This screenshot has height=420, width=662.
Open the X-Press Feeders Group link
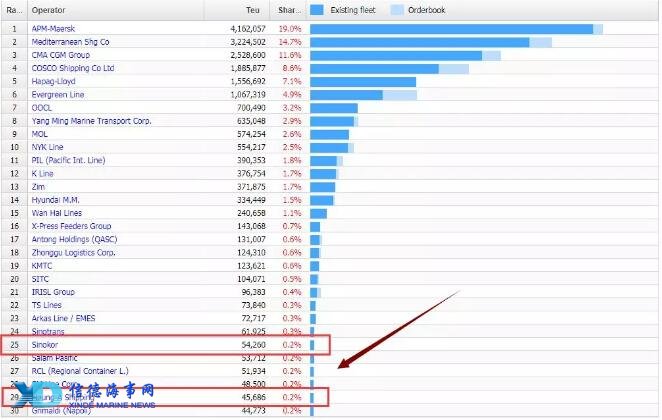coord(71,226)
